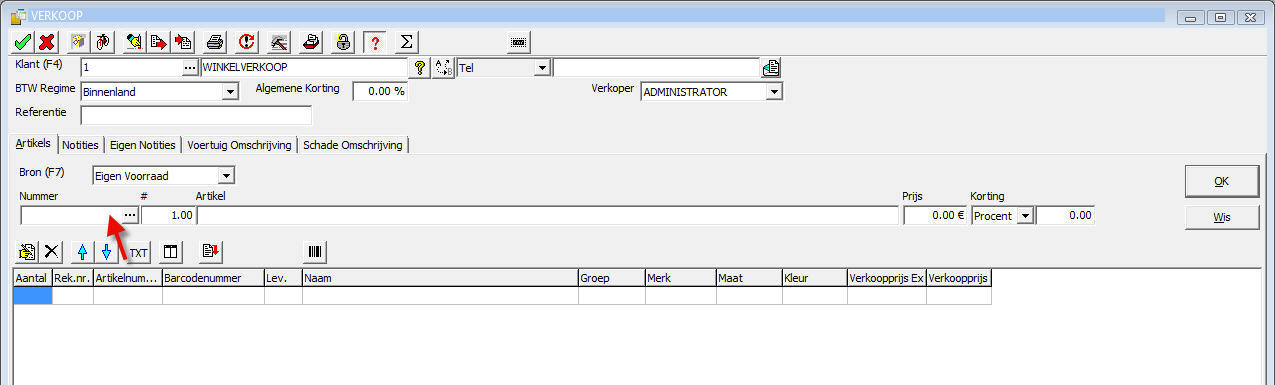Screen dimensions: 1275x385
Task: Click the yellow question mark beside WINKELVERKOOP
Action: [x=420, y=68]
